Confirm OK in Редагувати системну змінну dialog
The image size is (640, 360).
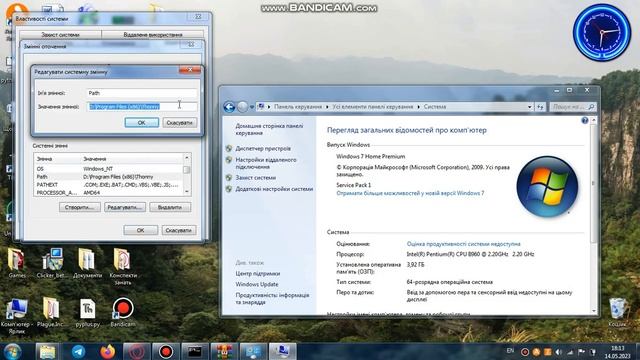point(142,122)
